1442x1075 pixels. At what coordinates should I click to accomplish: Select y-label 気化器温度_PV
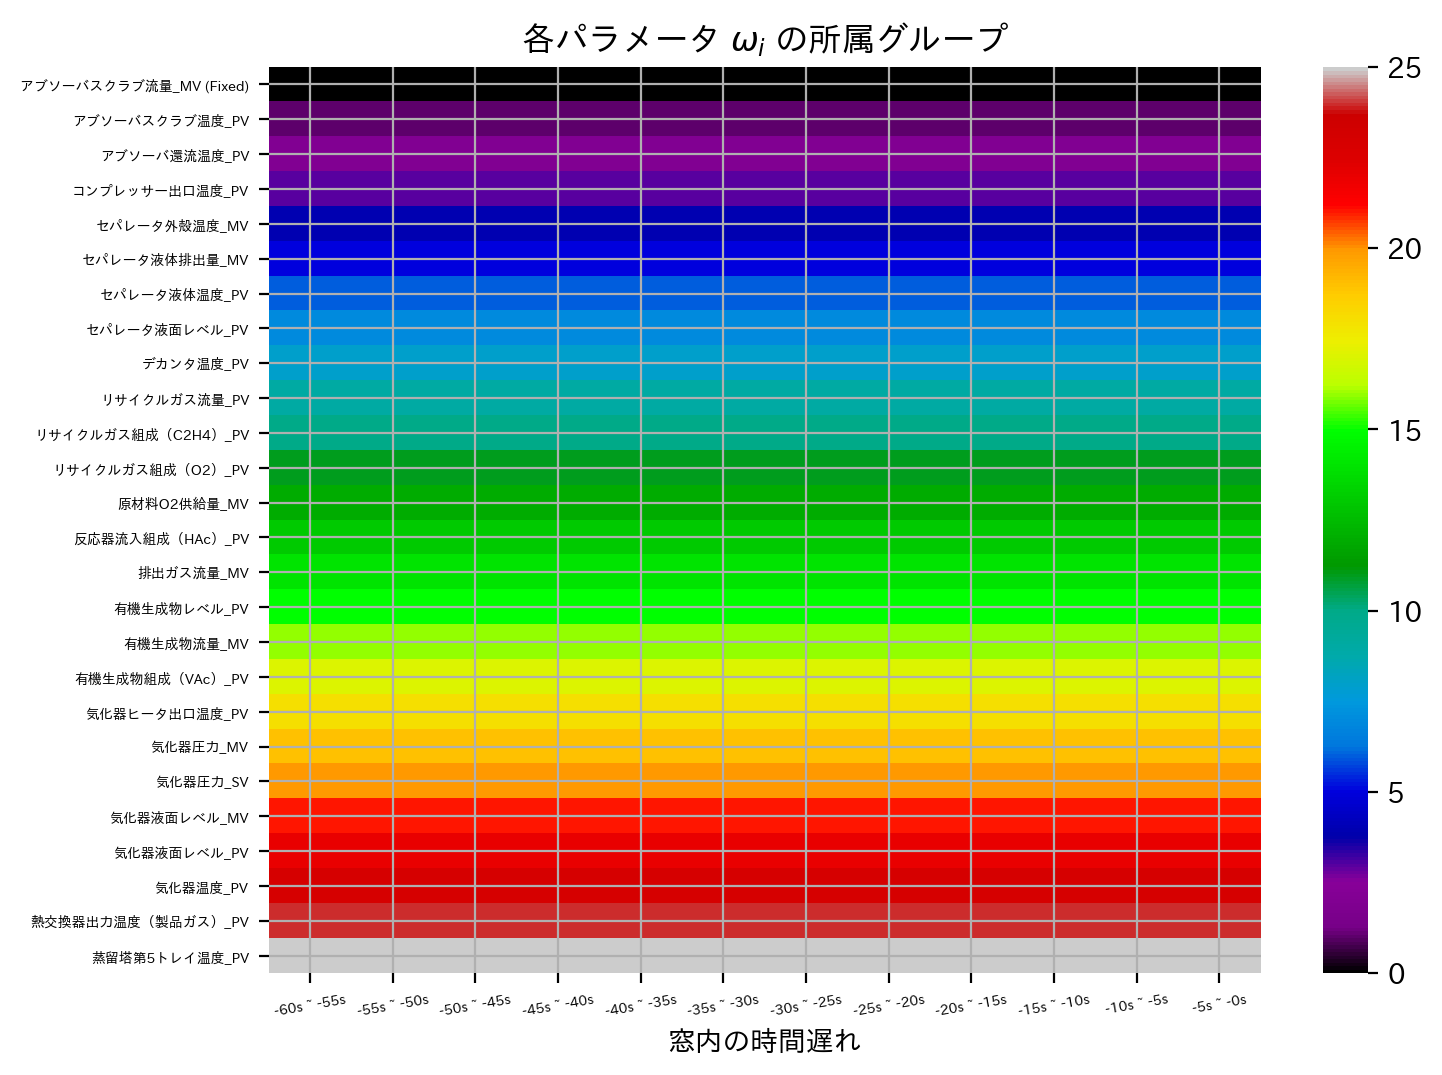(201, 888)
